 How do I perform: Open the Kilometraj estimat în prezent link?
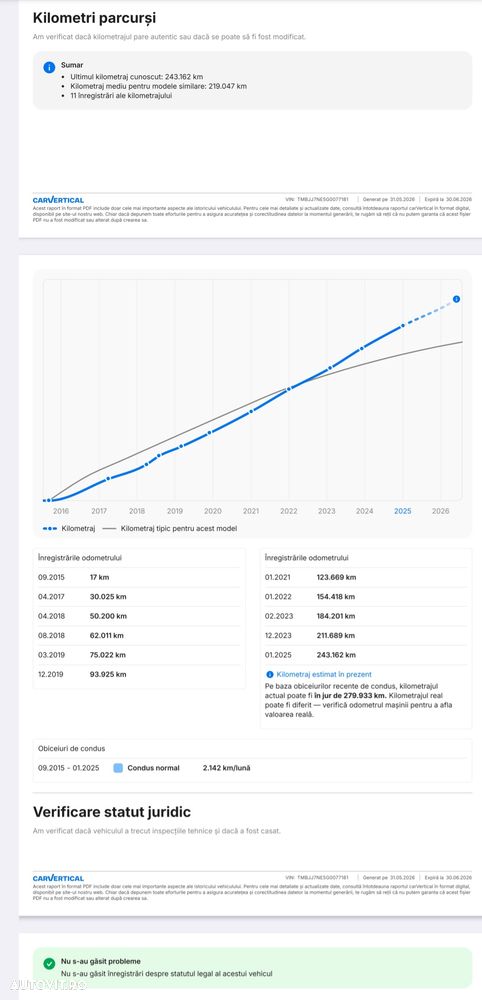pyautogui.click(x=324, y=674)
